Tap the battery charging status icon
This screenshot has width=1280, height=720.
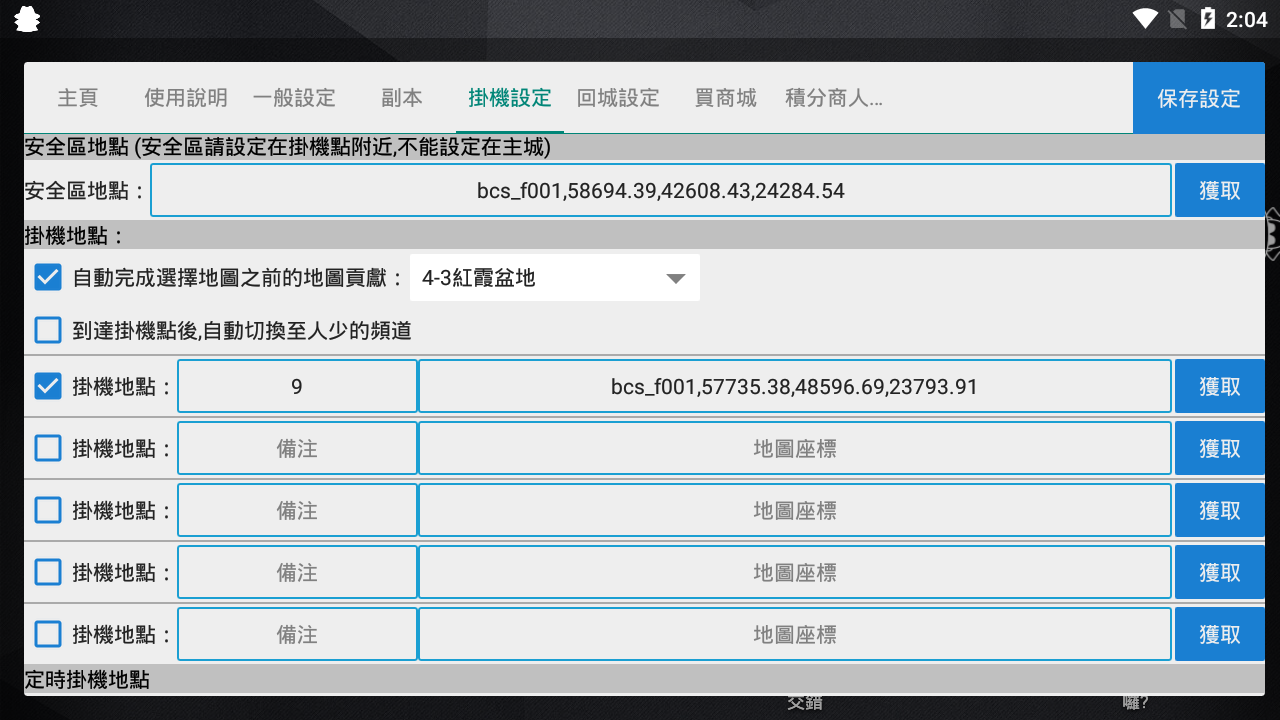pyautogui.click(x=1208, y=19)
